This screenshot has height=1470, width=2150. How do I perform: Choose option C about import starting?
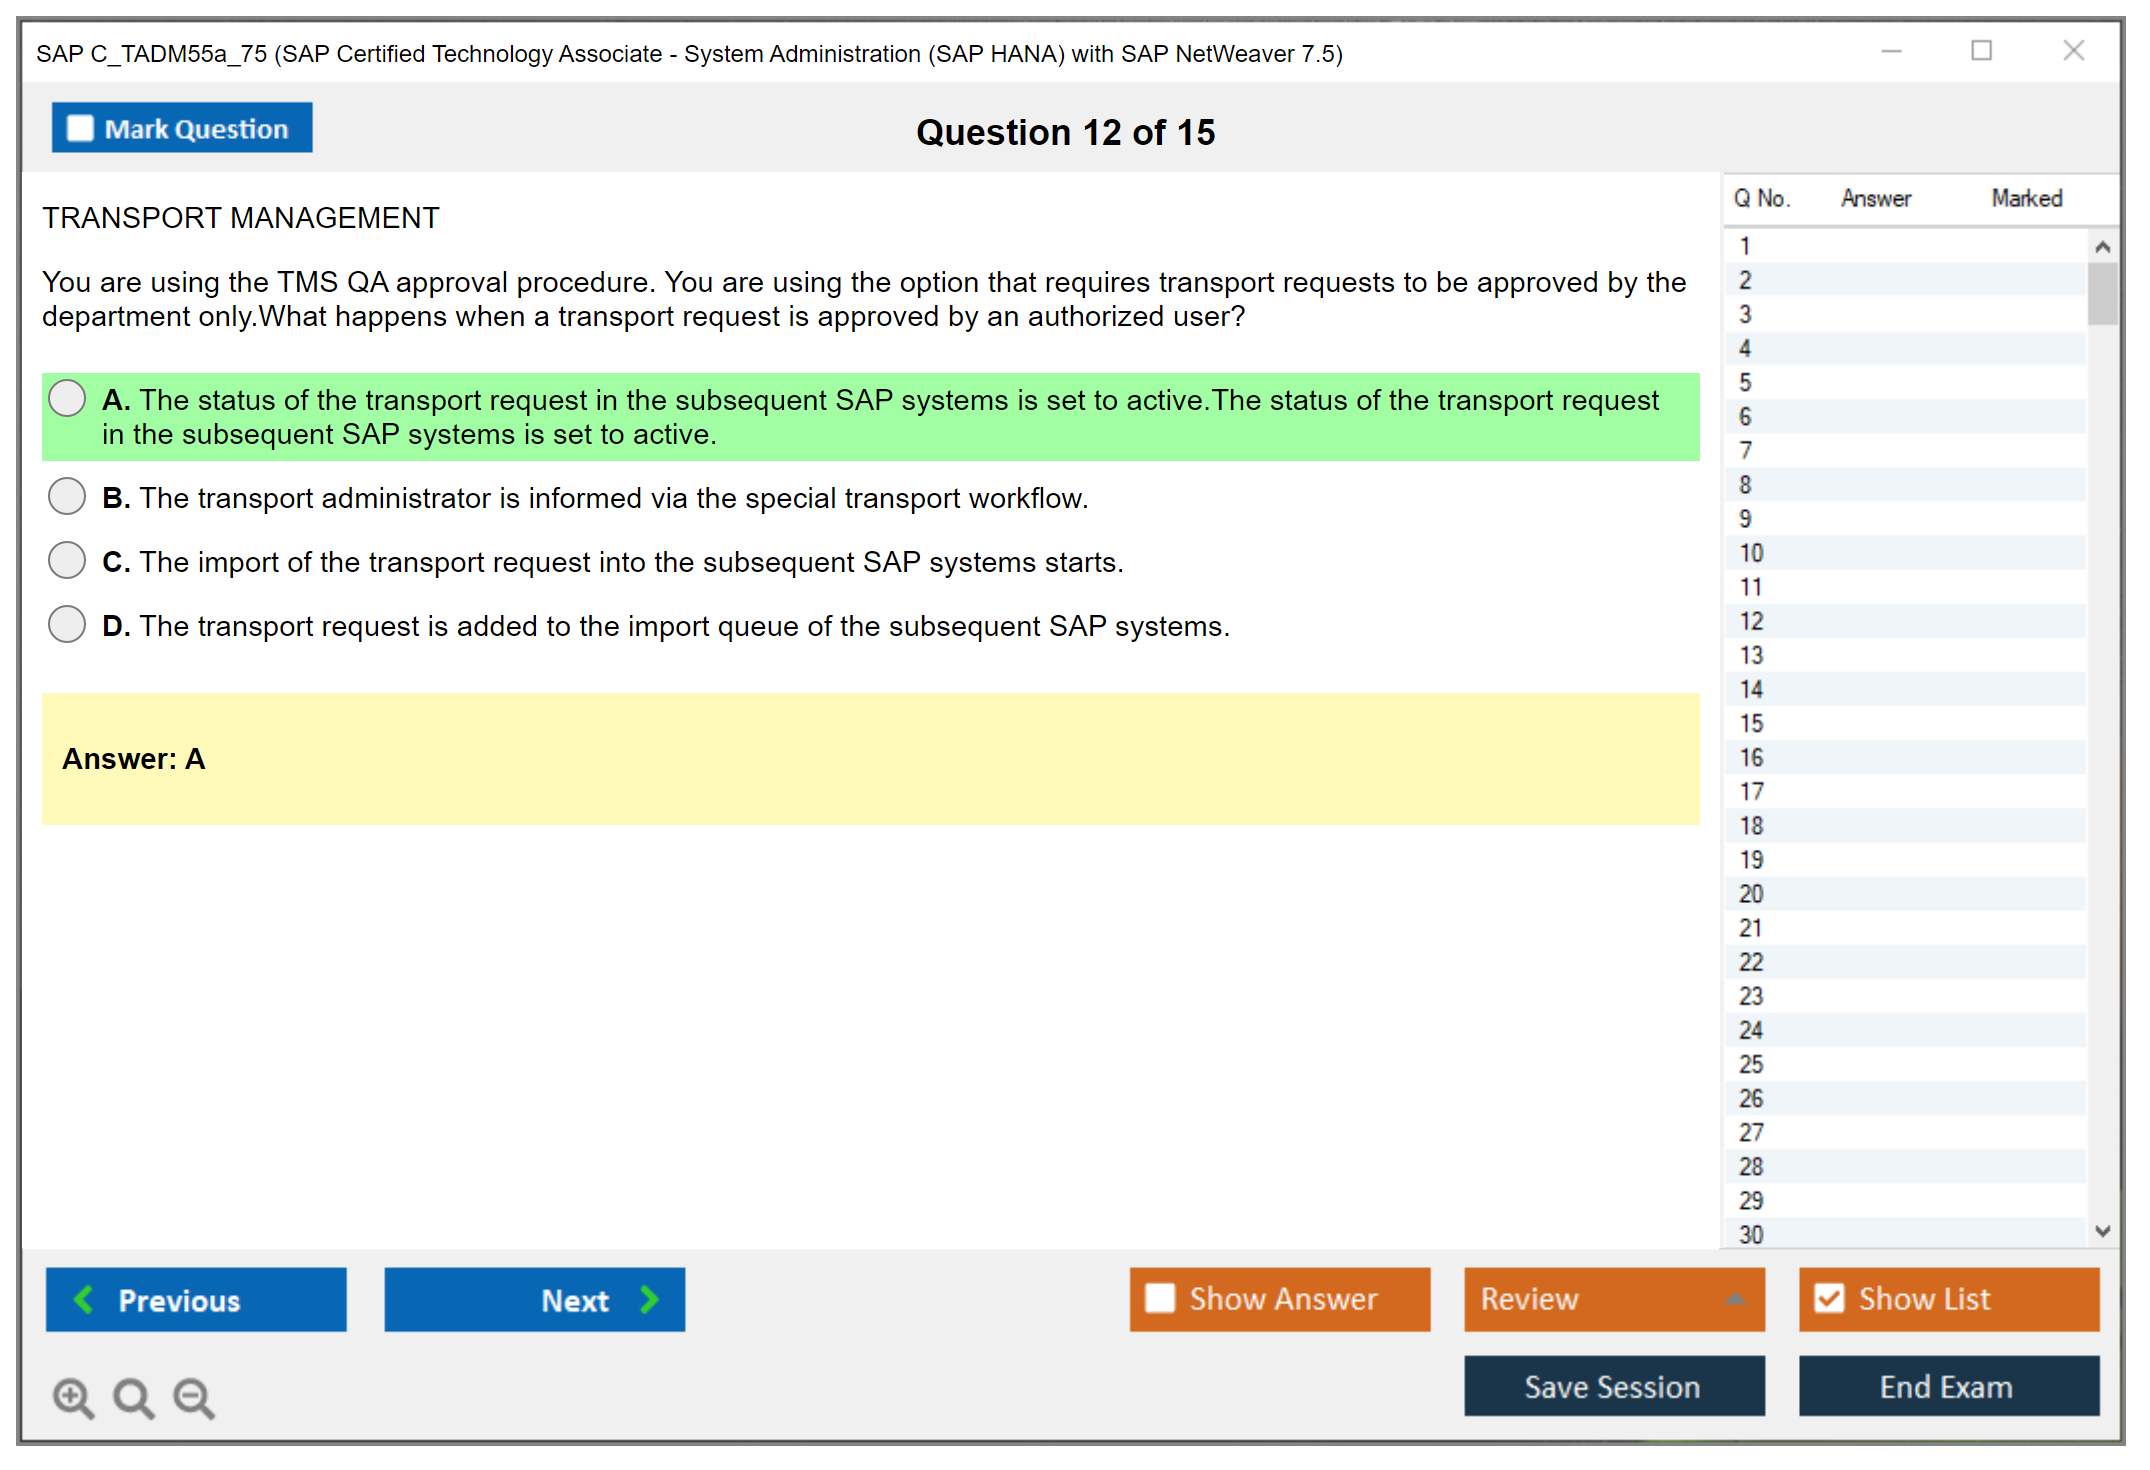[x=67, y=560]
